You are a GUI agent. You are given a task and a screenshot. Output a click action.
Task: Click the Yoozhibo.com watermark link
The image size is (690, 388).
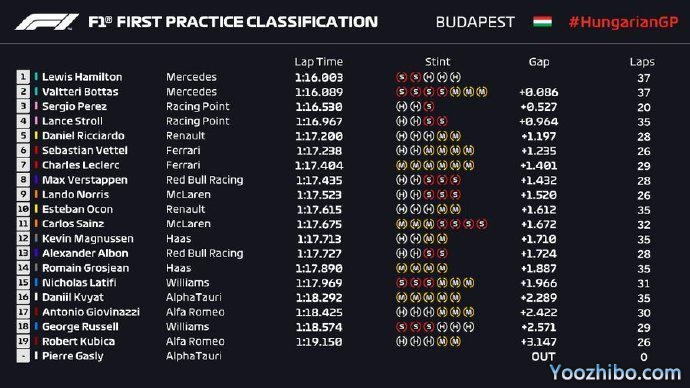(615, 373)
